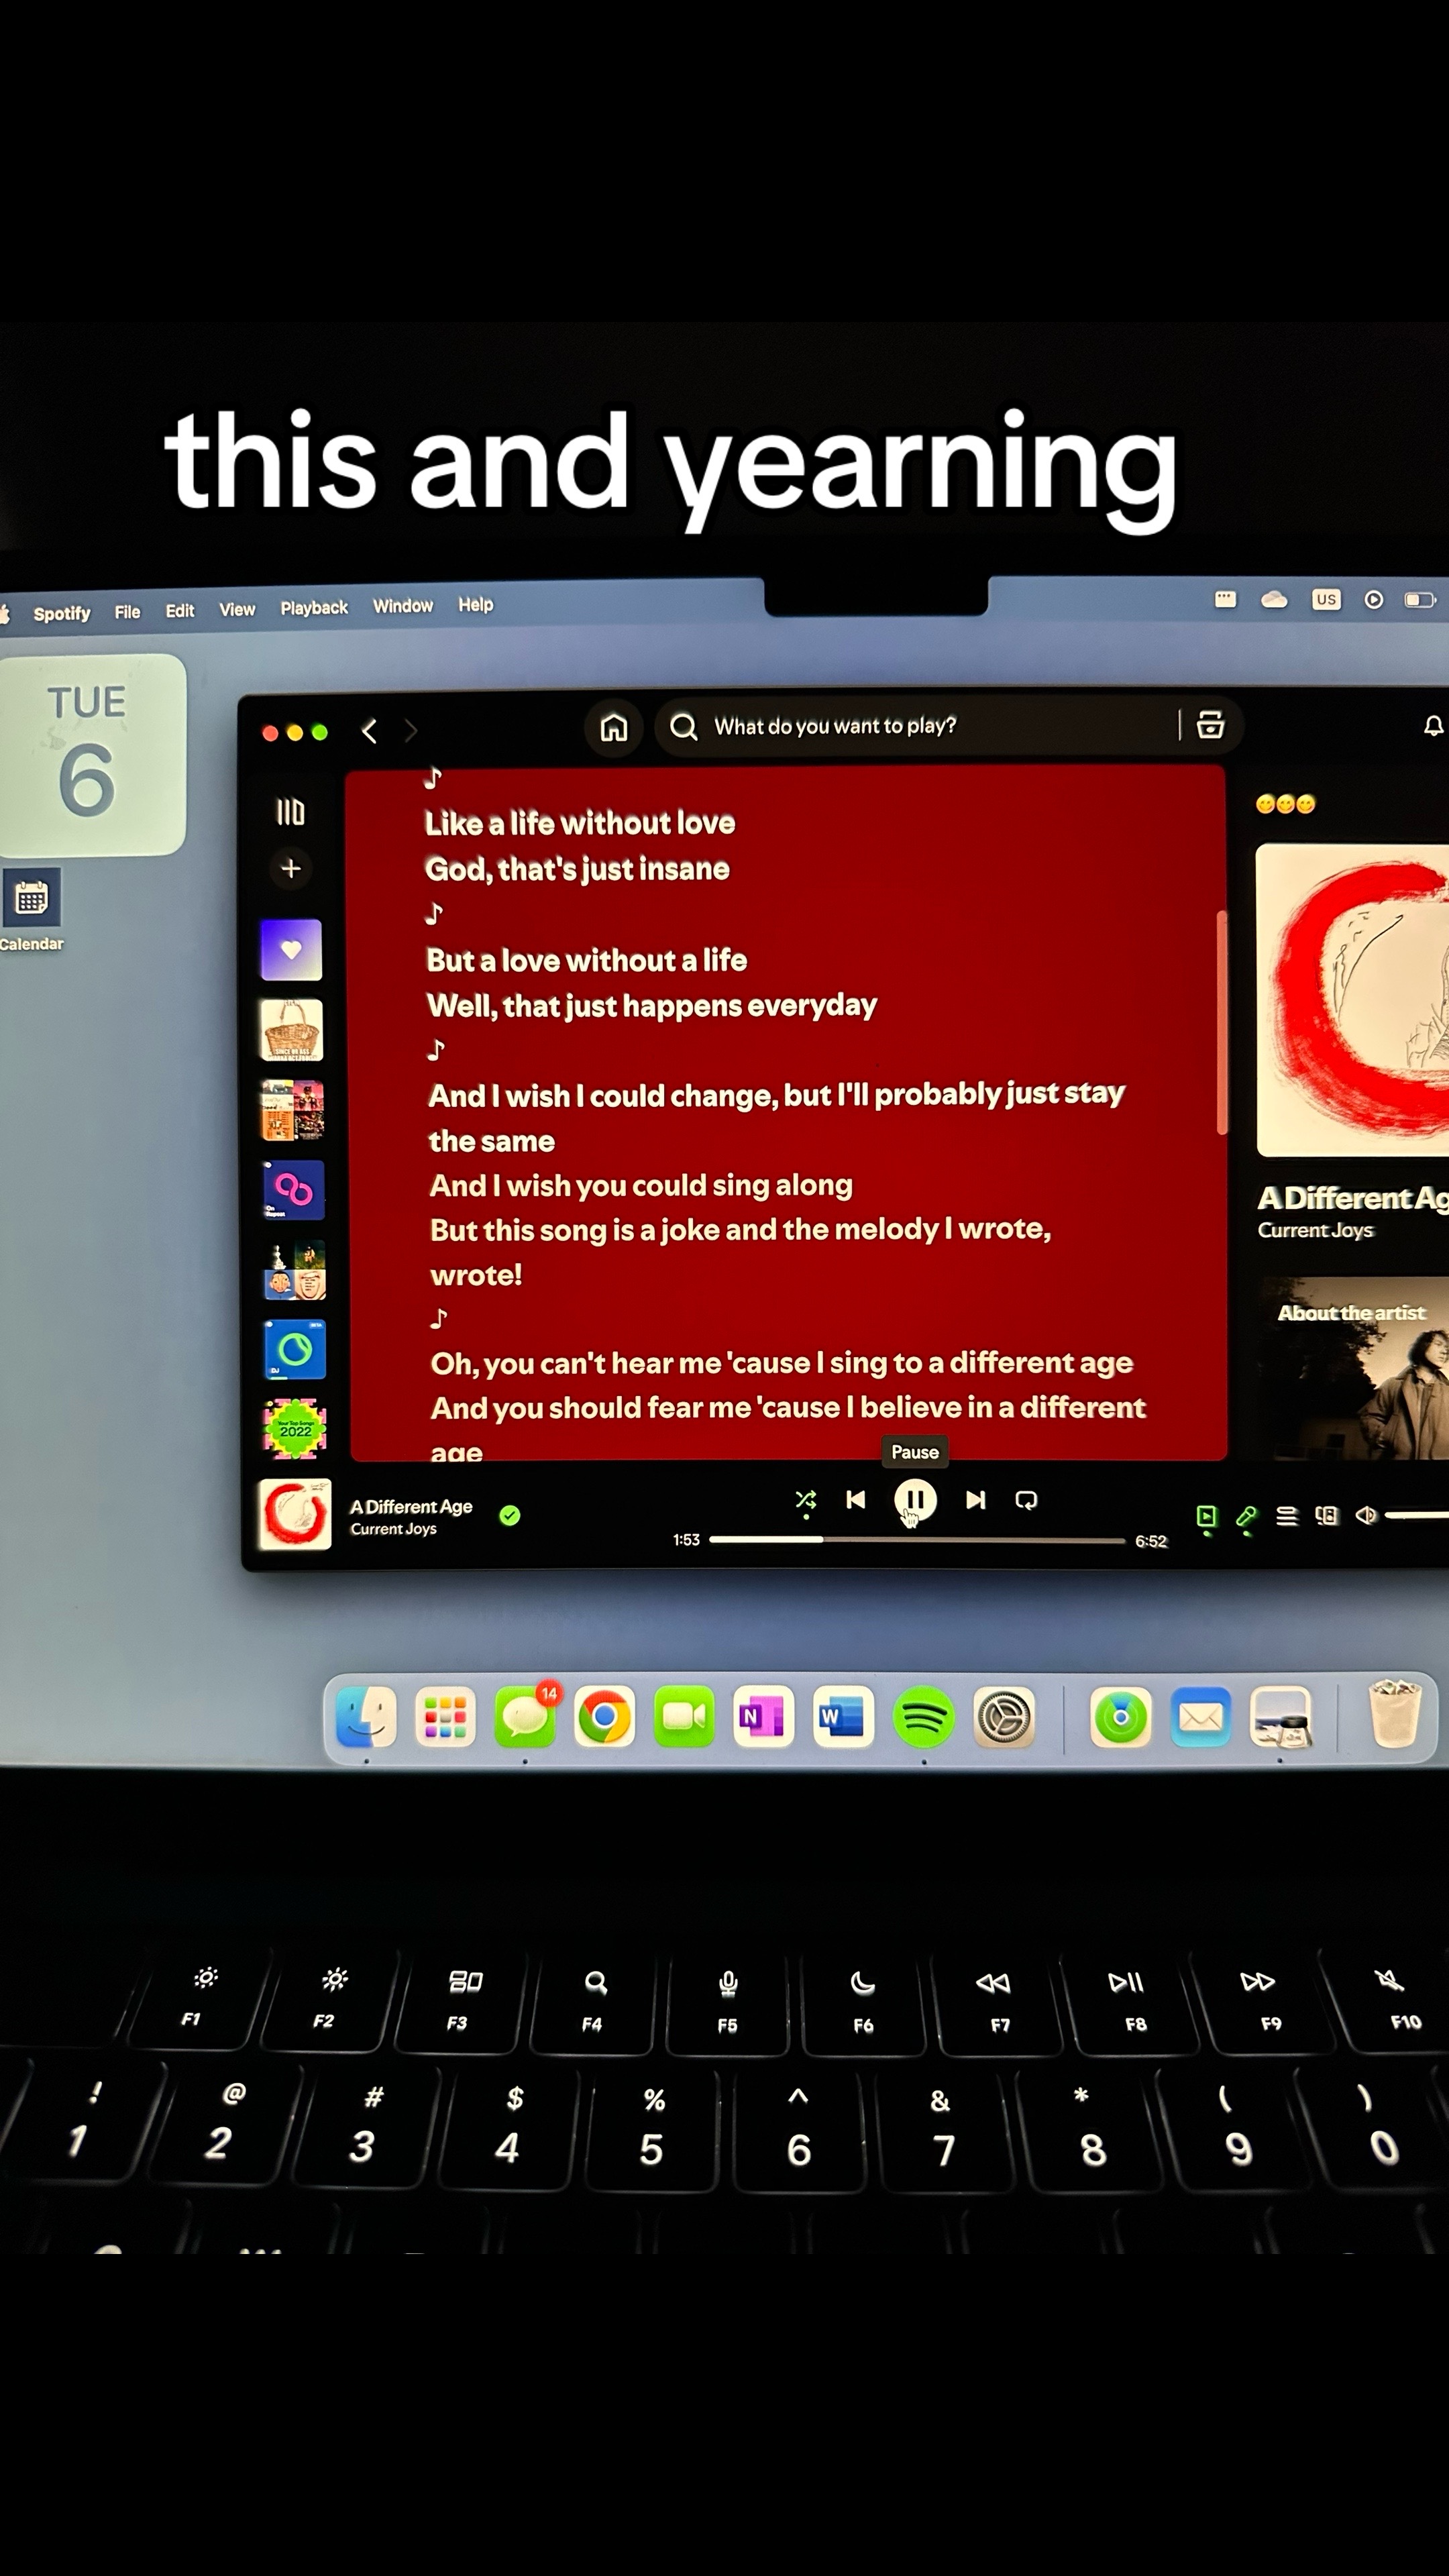Open the large A Different Age album art
The height and width of the screenshot is (2576, 1449).
point(1352,1000)
